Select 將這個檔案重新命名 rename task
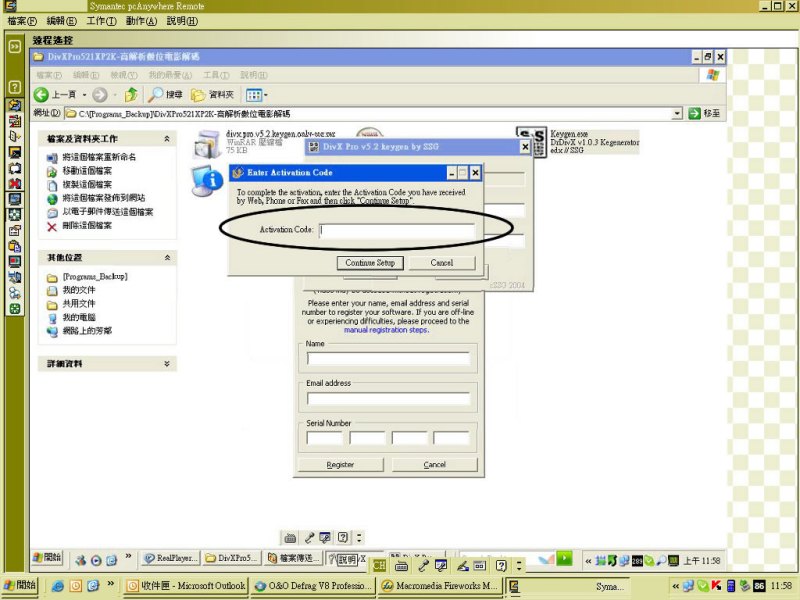This screenshot has width=800, height=600. pos(99,157)
